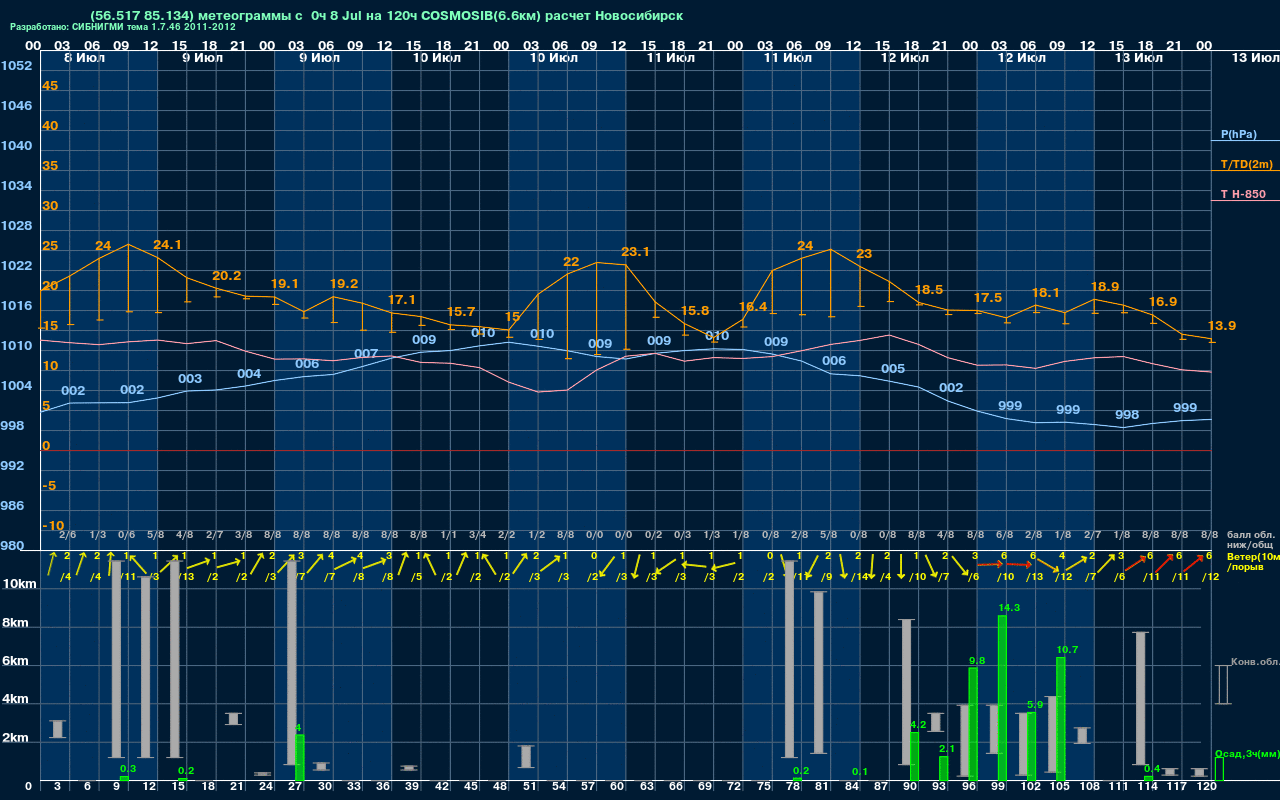The image size is (1280, 800).
Task: Click the 15.8 temperature label
Action: (694, 311)
